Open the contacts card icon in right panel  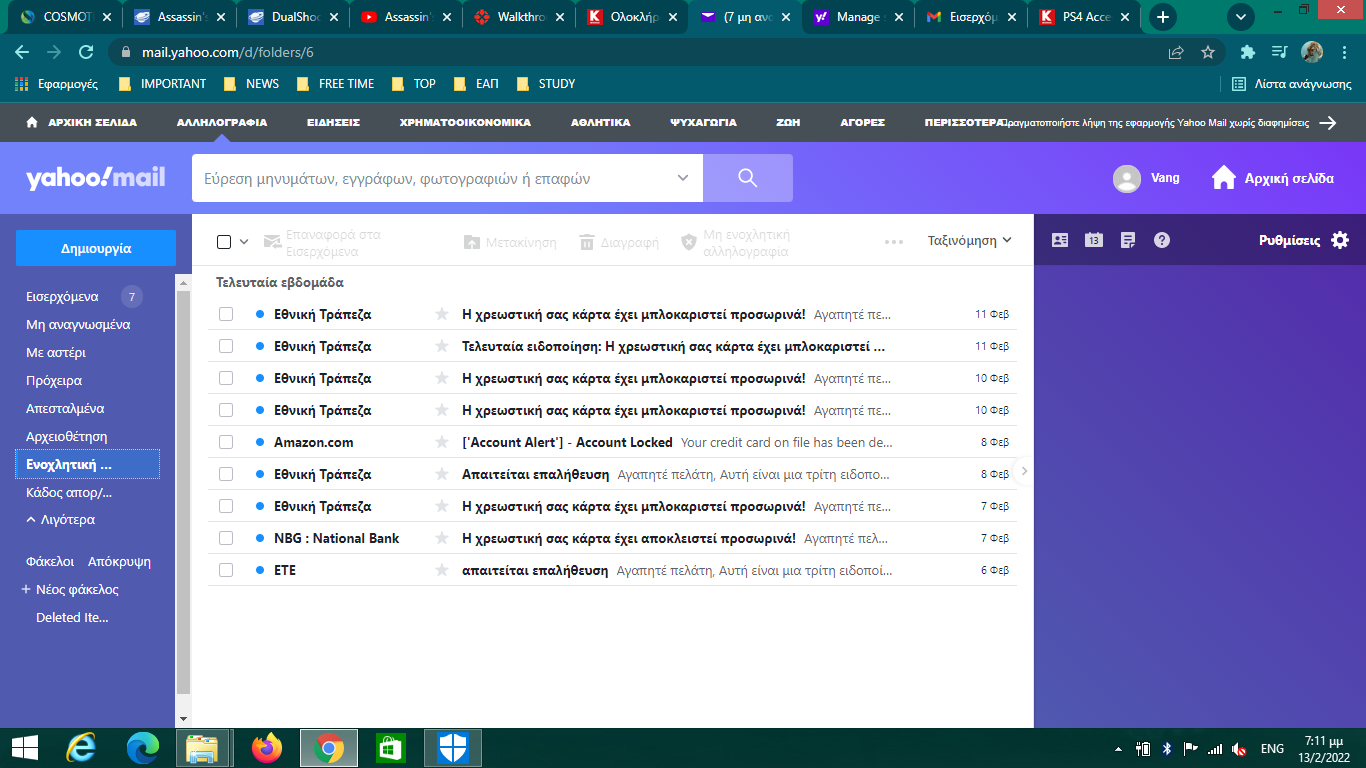pyautogui.click(x=1060, y=240)
